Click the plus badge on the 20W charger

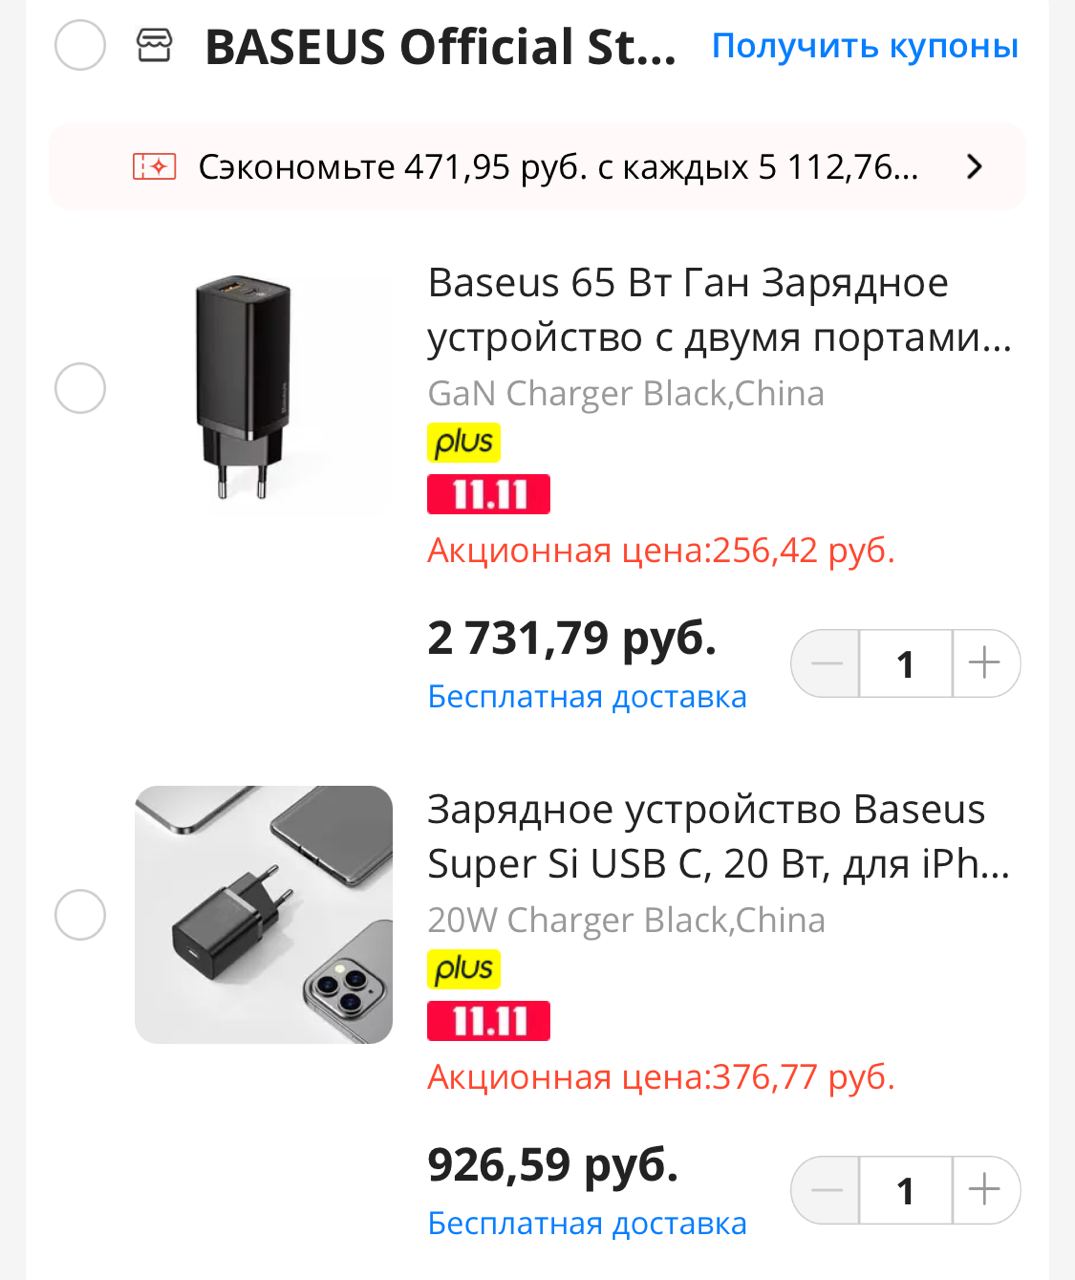point(463,969)
